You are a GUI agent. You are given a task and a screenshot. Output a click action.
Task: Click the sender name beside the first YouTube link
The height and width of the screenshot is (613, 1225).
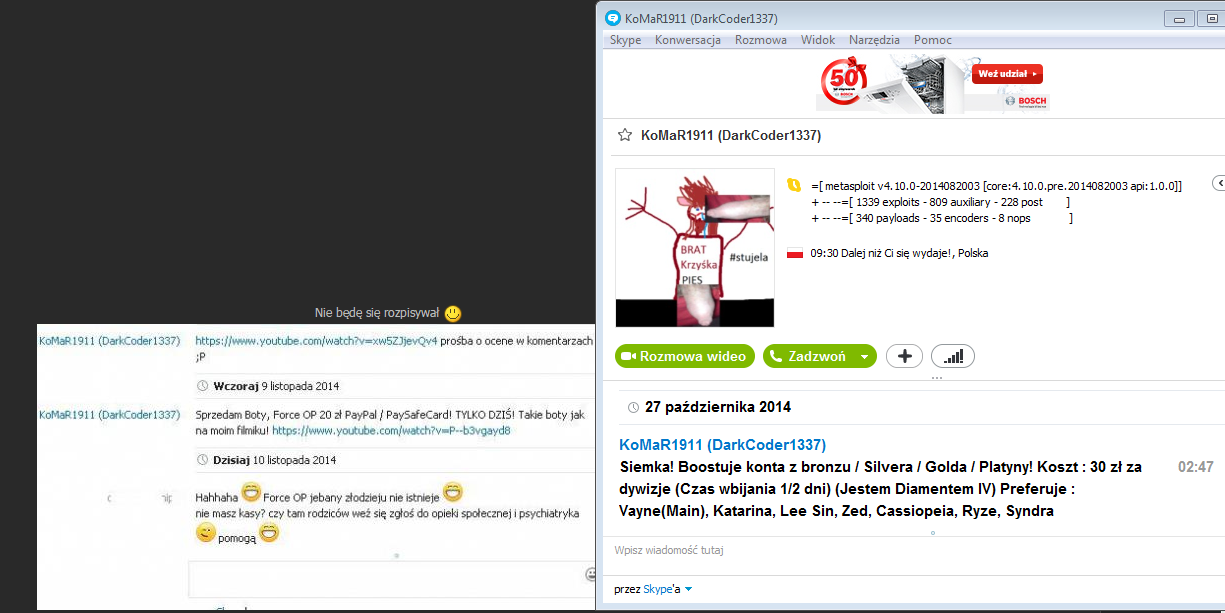110,340
